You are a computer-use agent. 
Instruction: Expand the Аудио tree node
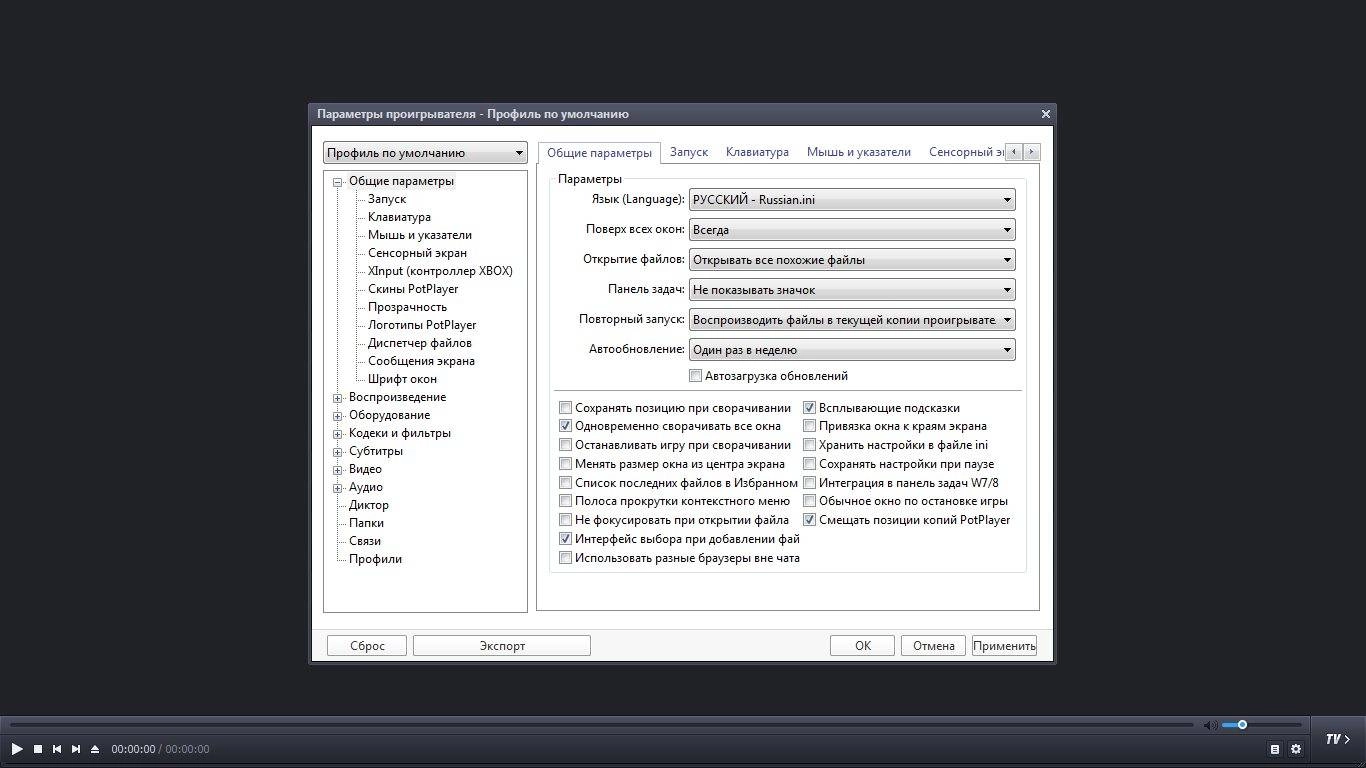click(338, 488)
